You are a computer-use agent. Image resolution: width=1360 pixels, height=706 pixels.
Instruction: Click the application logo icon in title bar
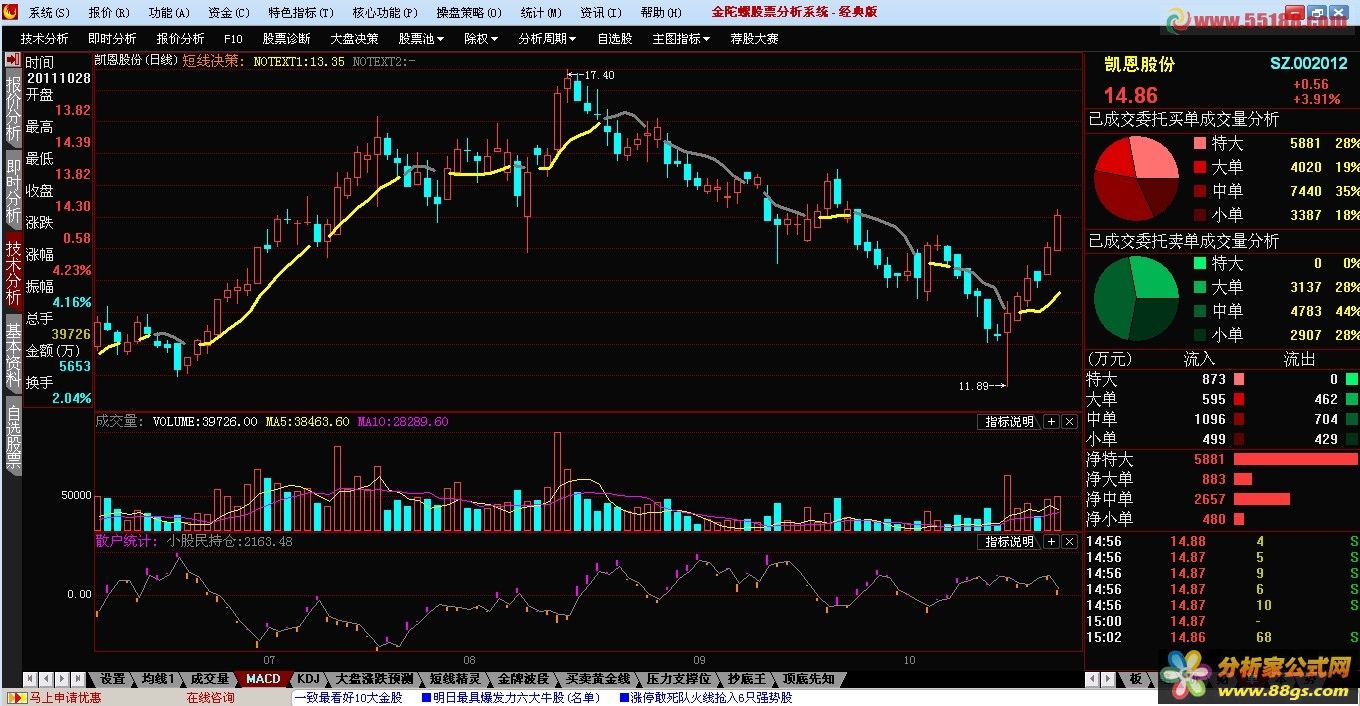tap(11, 12)
